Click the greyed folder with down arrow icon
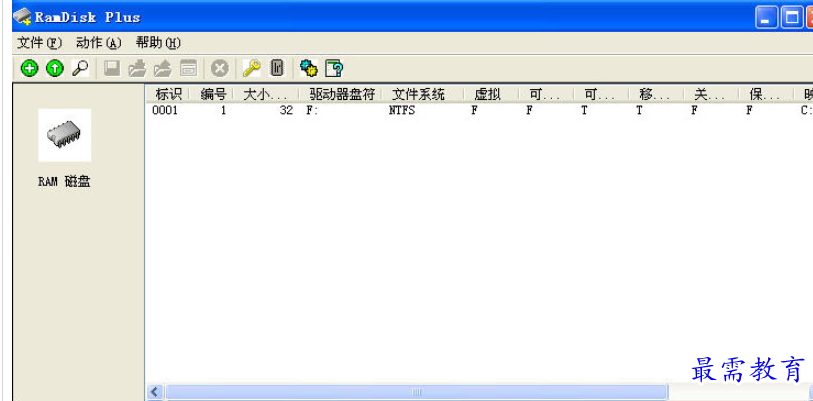Image resolution: width=813 pixels, height=401 pixels. (137, 68)
